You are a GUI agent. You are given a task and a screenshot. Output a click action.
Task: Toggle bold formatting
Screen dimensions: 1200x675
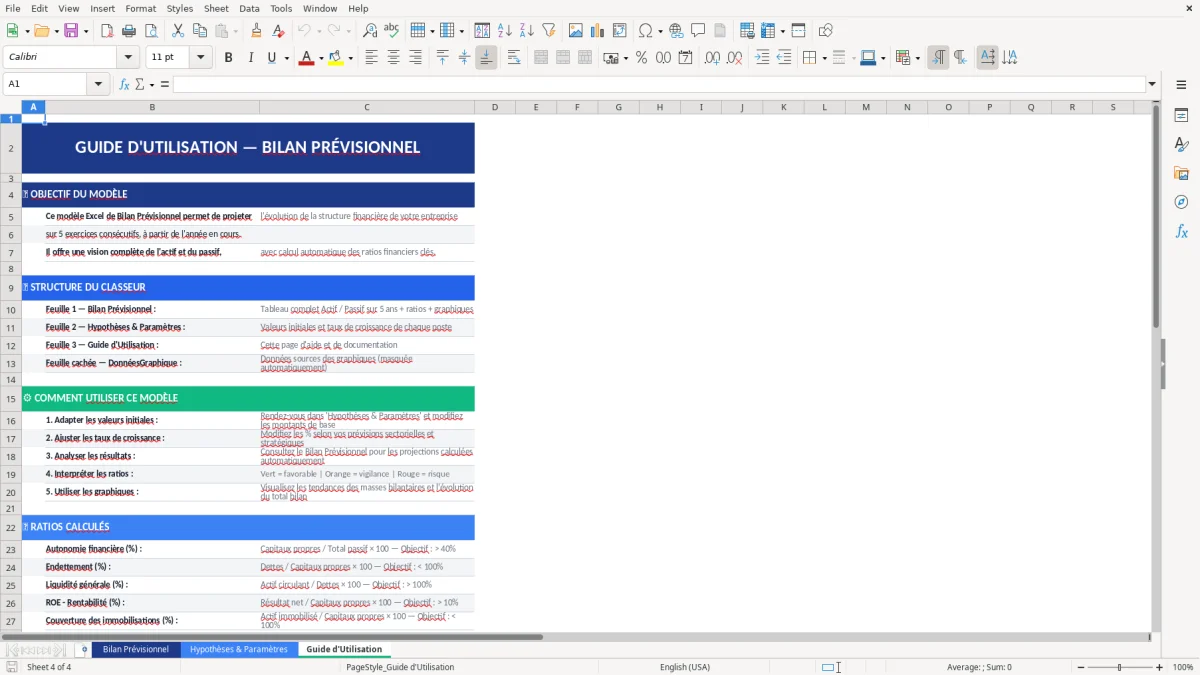tap(228, 57)
